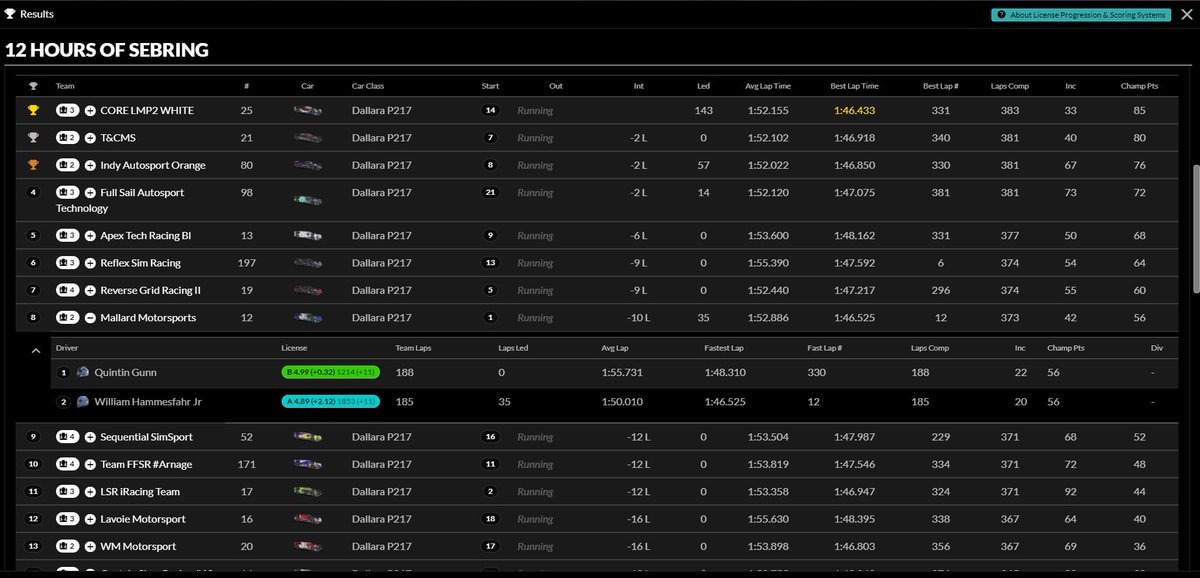The width and height of the screenshot is (1200, 578).
Task: Click Indy Autosport Orange team size badge
Action: [67, 165]
